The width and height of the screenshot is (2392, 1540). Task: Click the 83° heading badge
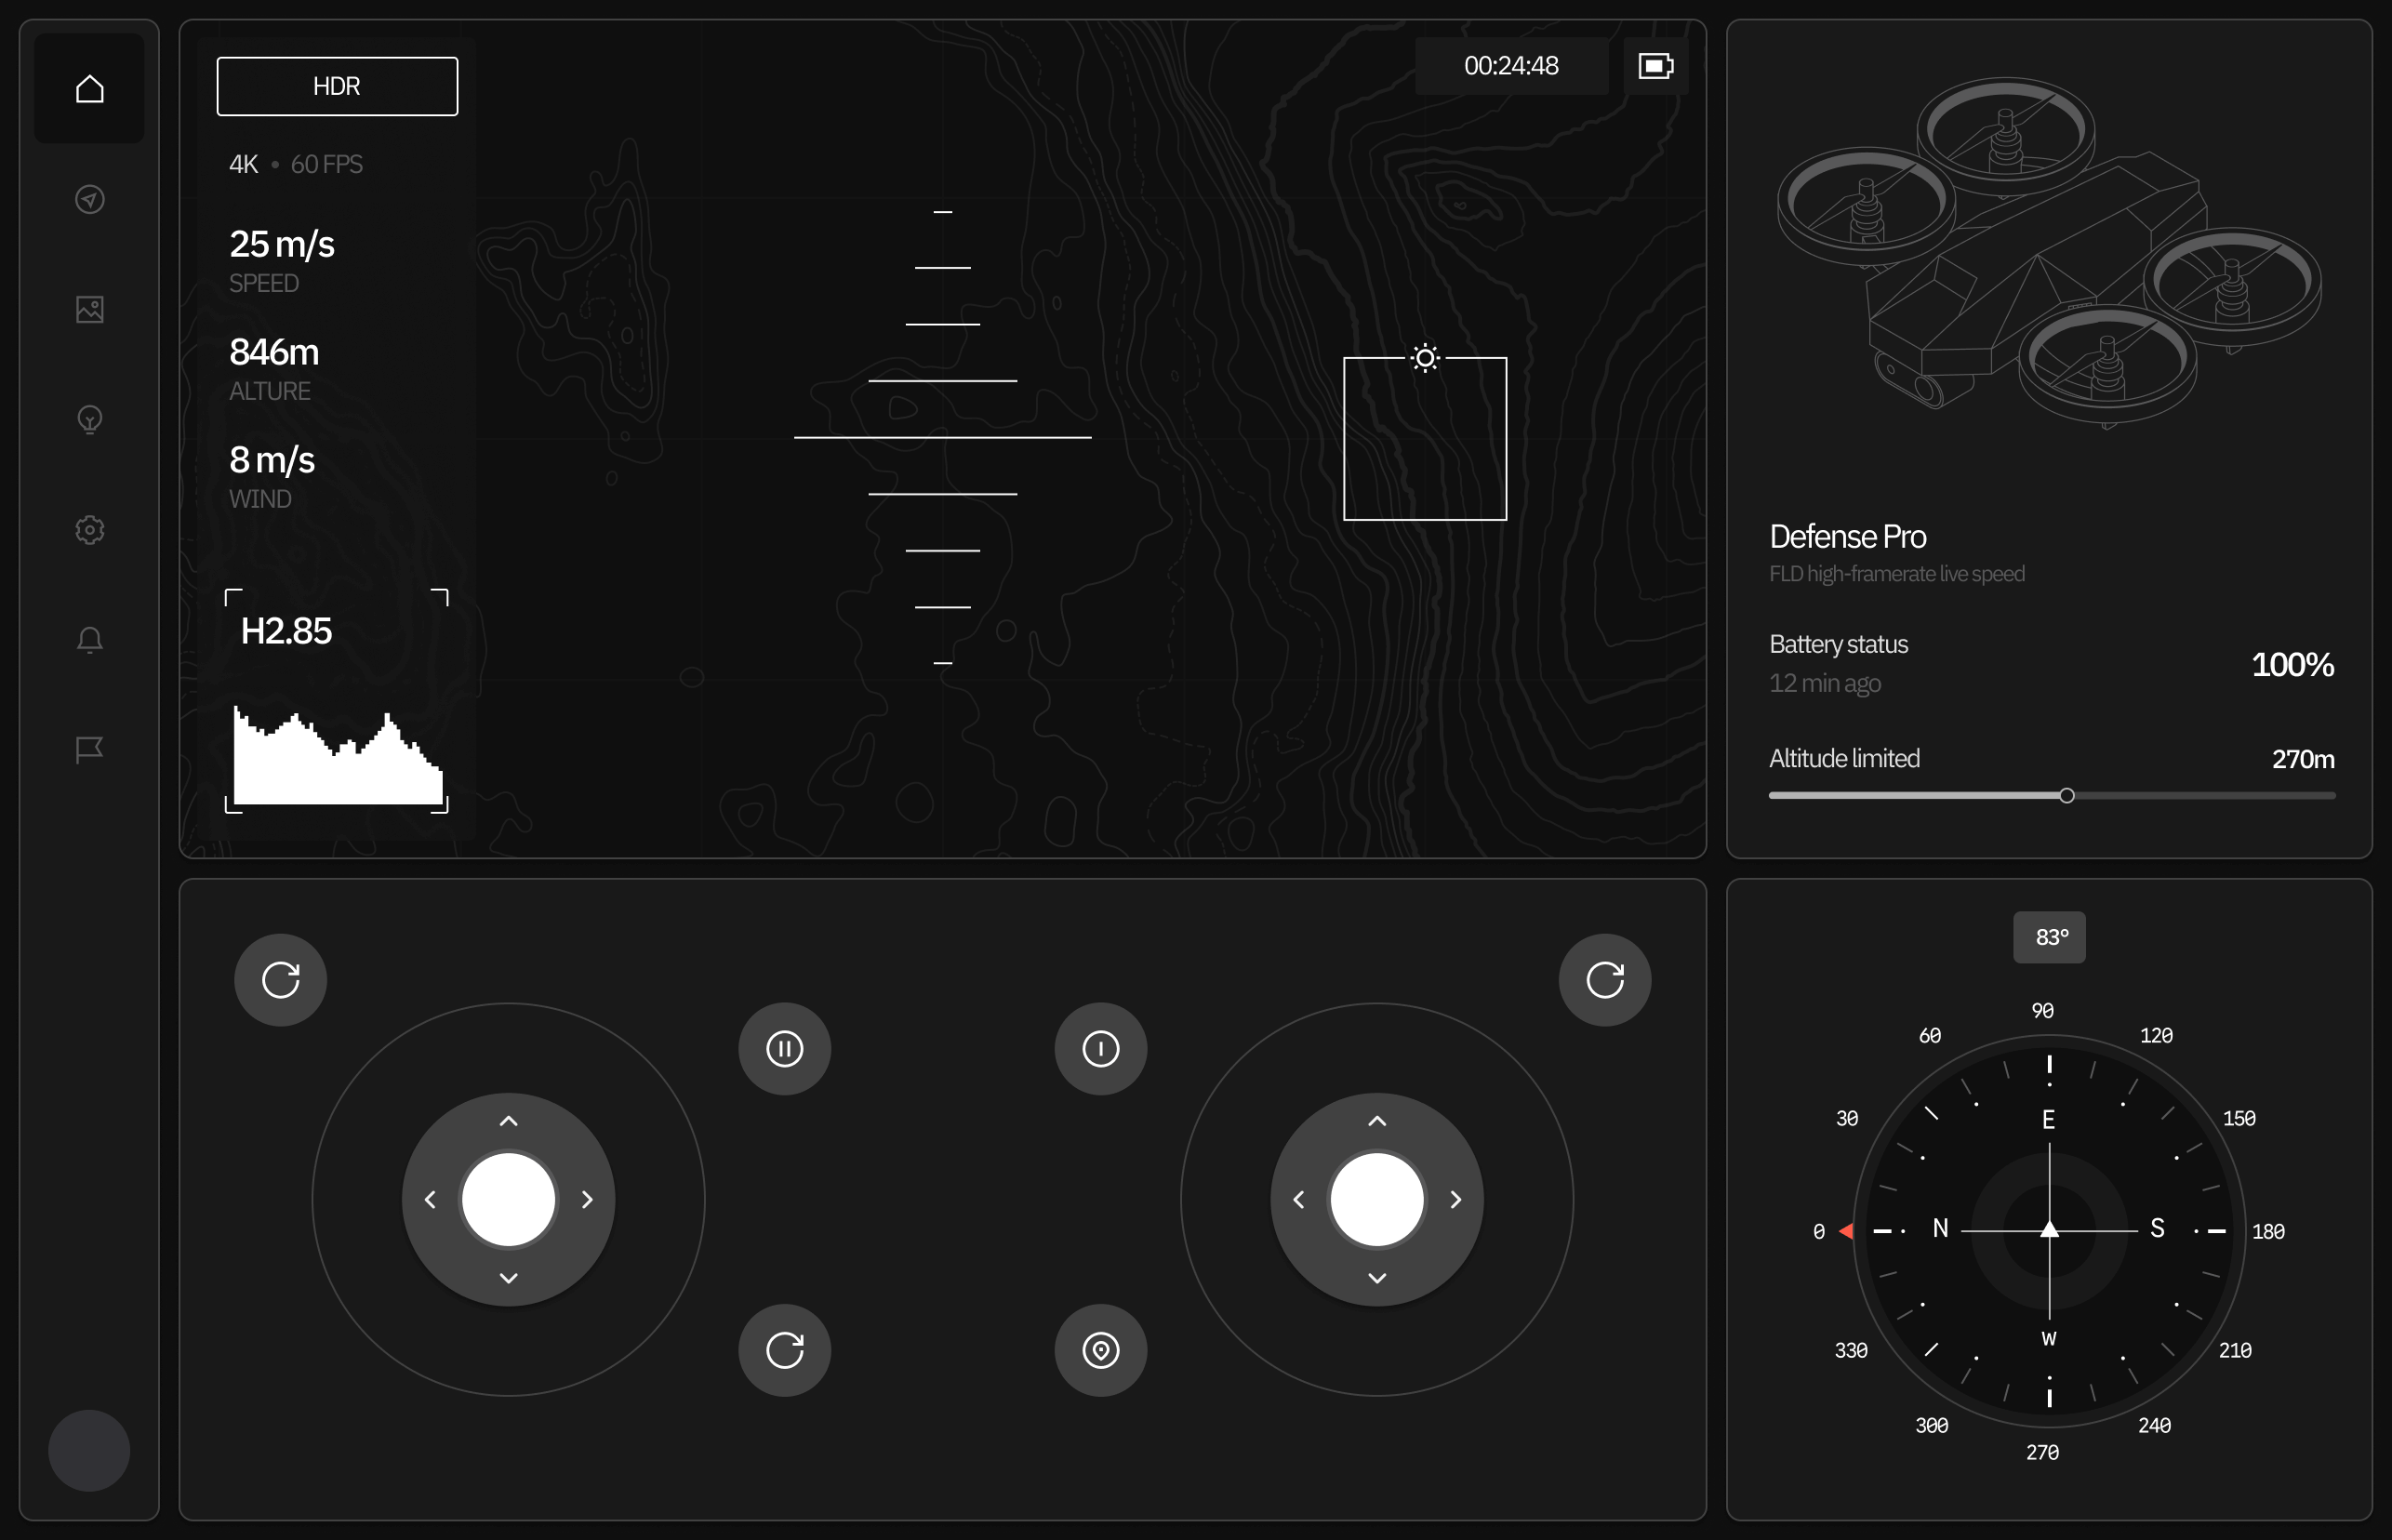coord(2049,937)
